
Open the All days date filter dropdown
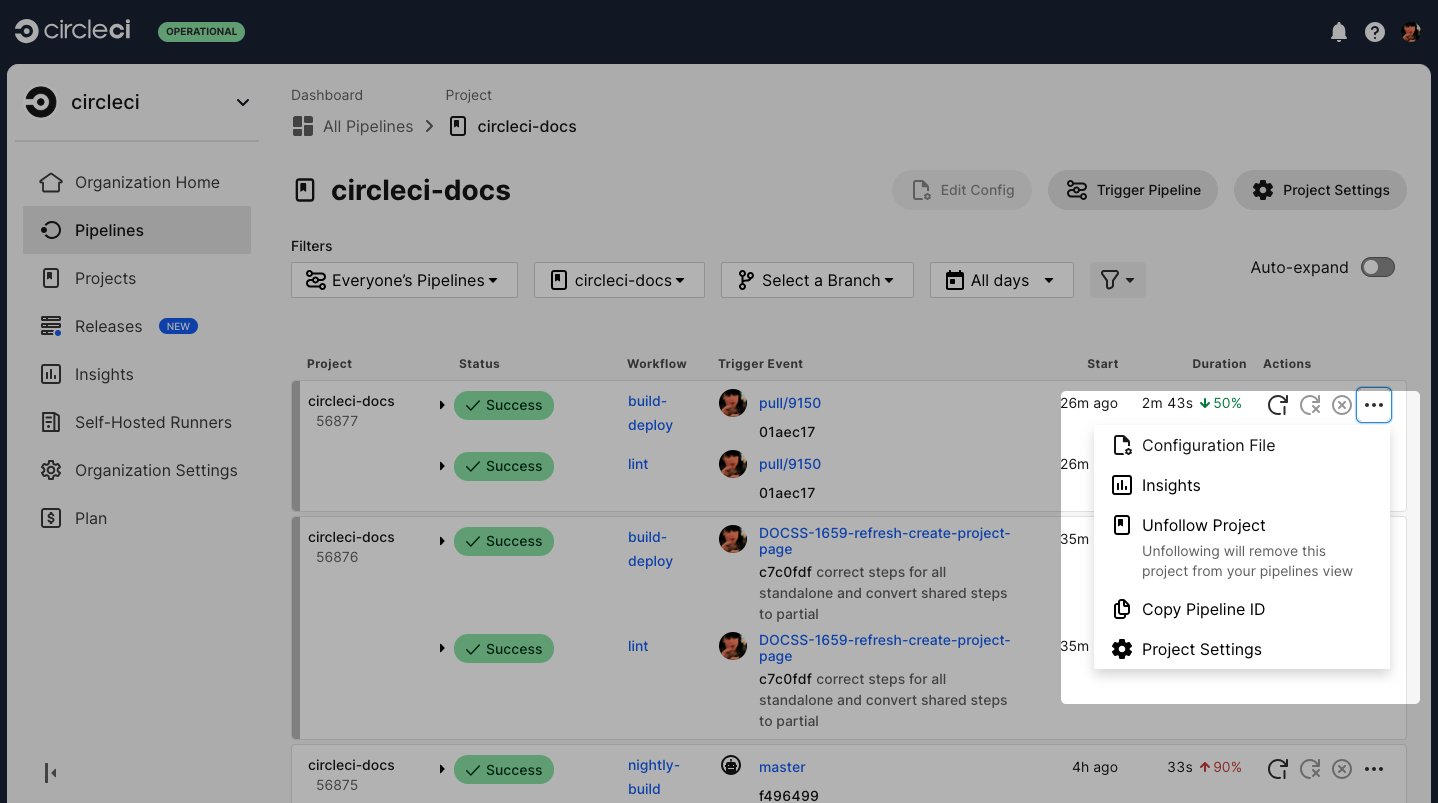[1001, 280]
